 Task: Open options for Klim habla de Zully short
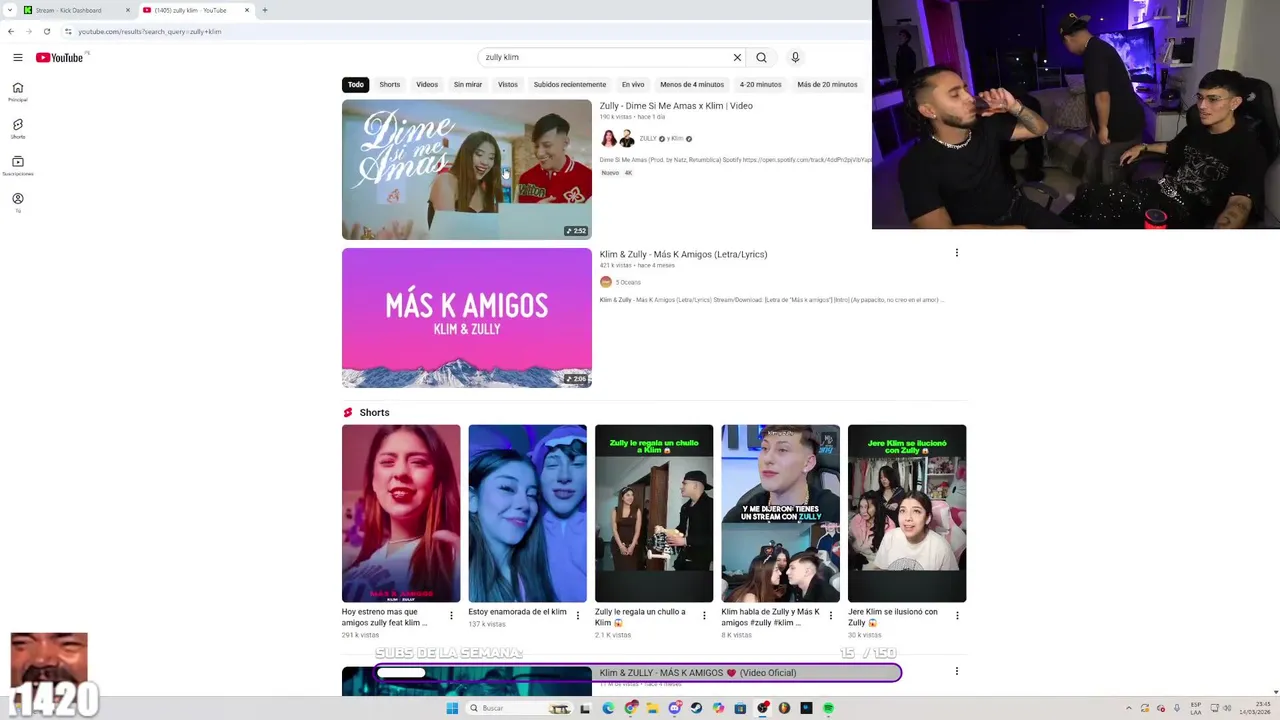[830, 616]
